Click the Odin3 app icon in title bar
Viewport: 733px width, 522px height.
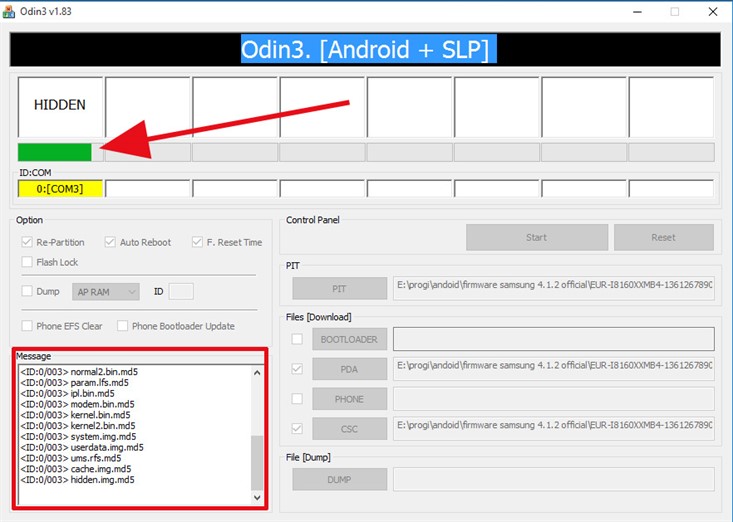tap(8, 11)
